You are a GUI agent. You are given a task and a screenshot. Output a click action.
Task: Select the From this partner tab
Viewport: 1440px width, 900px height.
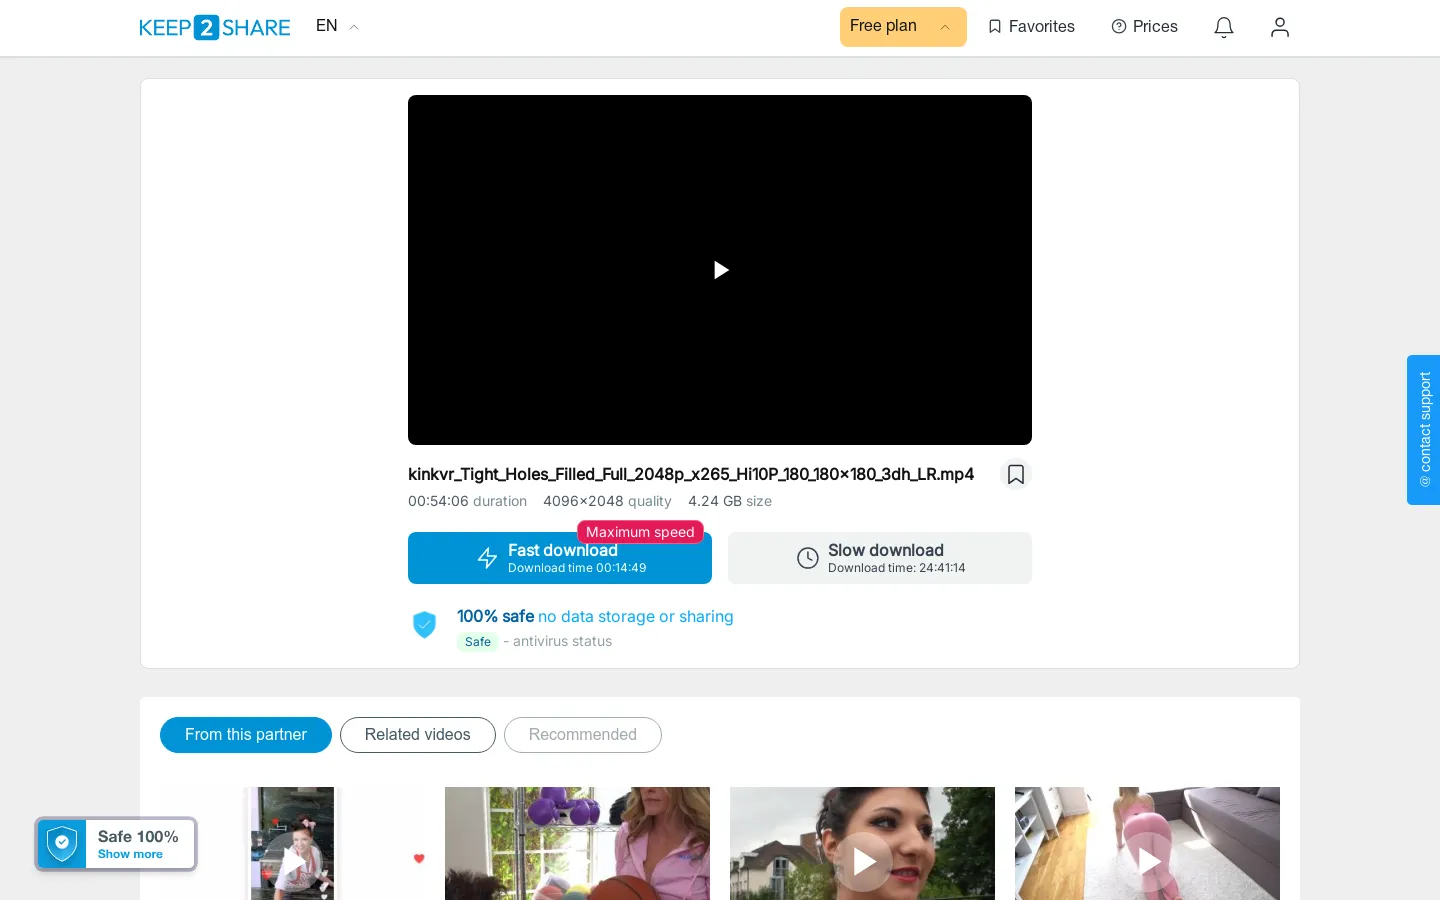tap(246, 735)
